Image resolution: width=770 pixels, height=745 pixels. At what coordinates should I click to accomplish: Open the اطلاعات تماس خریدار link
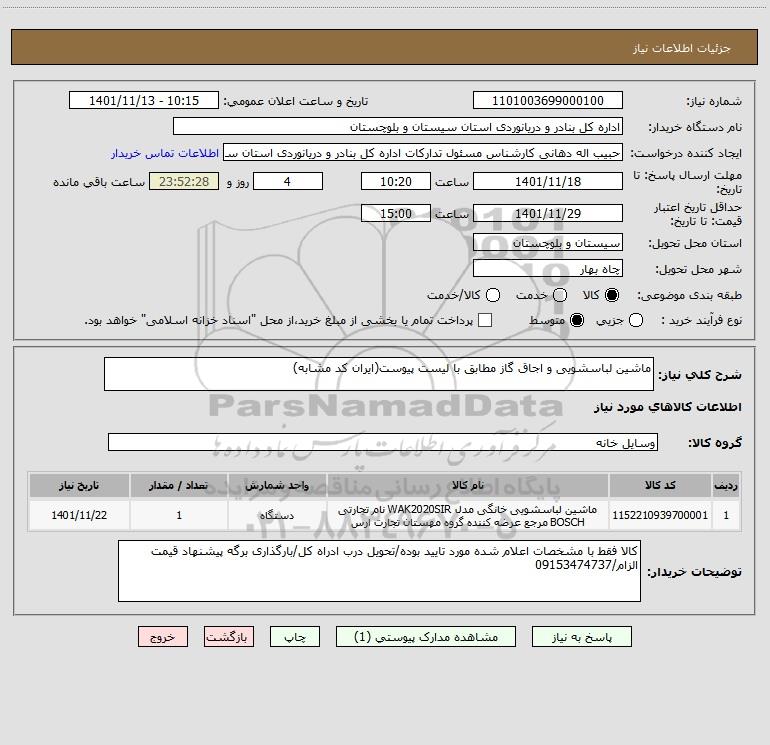click(165, 153)
